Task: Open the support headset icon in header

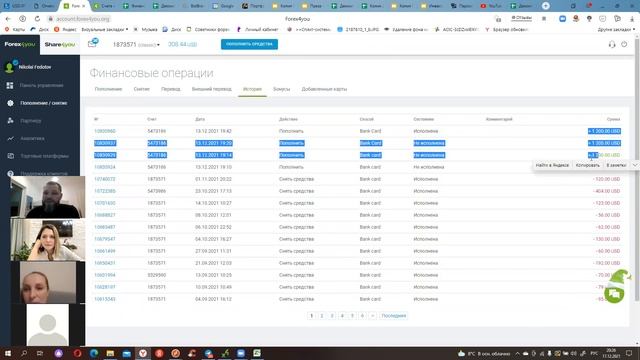Action: (x=612, y=44)
